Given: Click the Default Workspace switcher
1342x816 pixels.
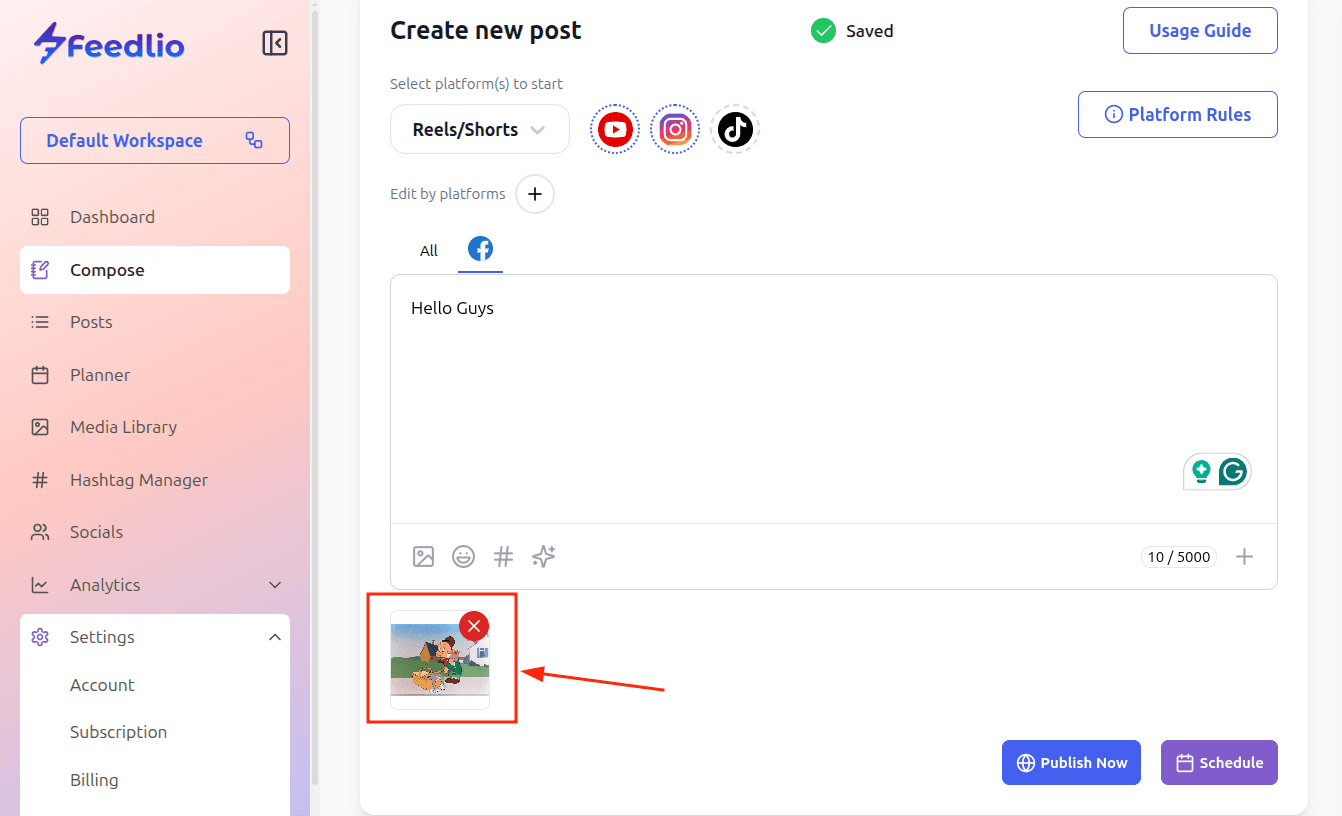Looking at the screenshot, I should 155,141.
